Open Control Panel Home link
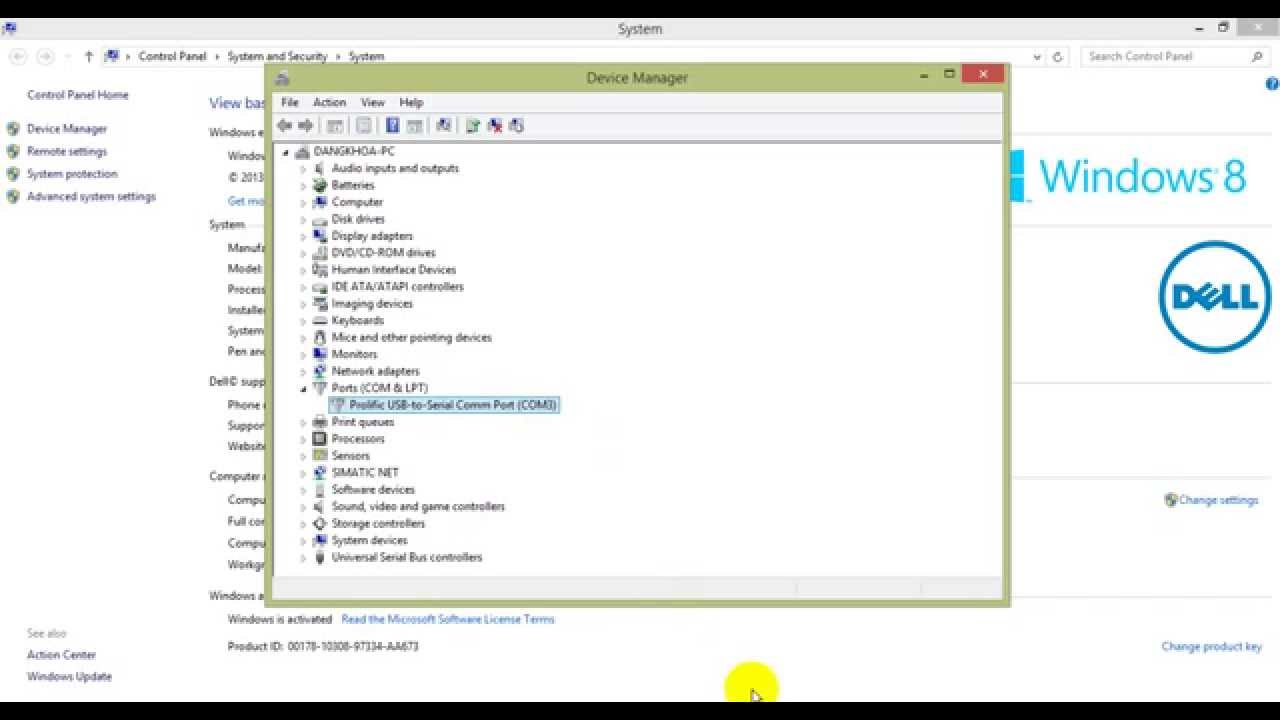 78,95
